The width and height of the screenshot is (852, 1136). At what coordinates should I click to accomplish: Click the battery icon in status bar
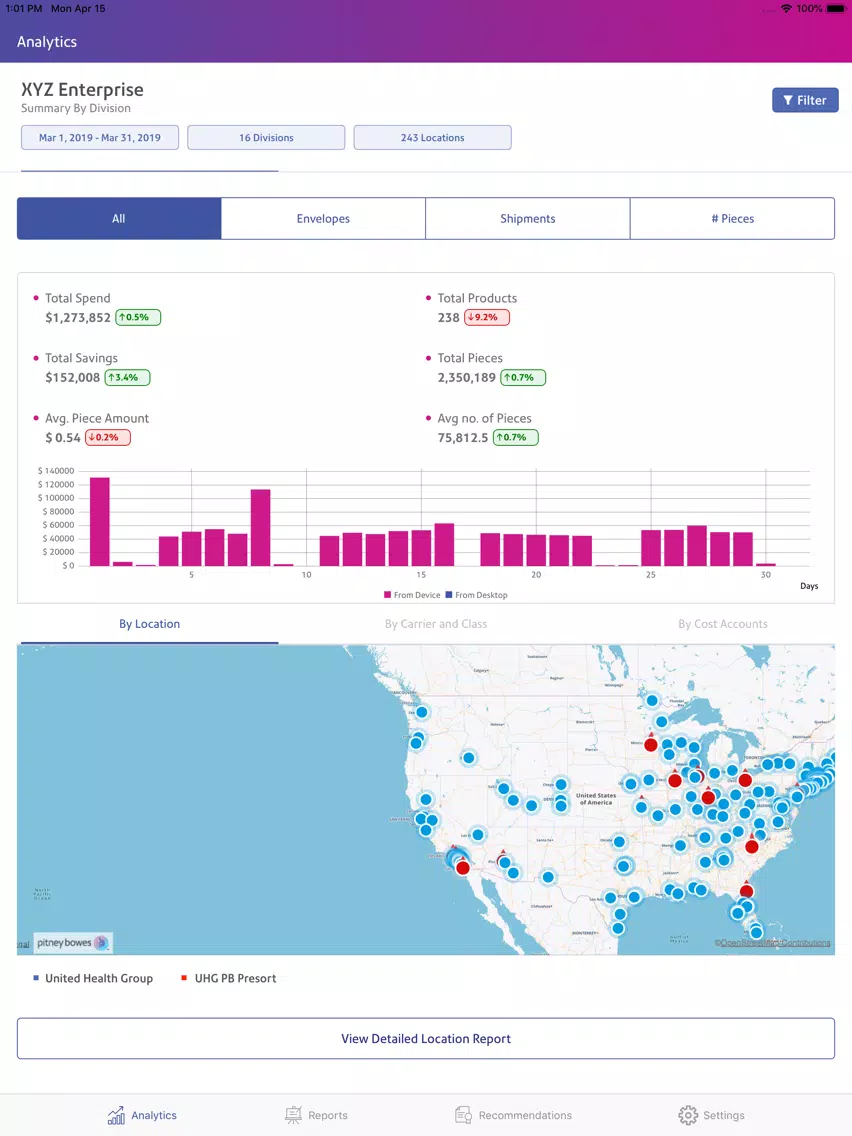(836, 9)
